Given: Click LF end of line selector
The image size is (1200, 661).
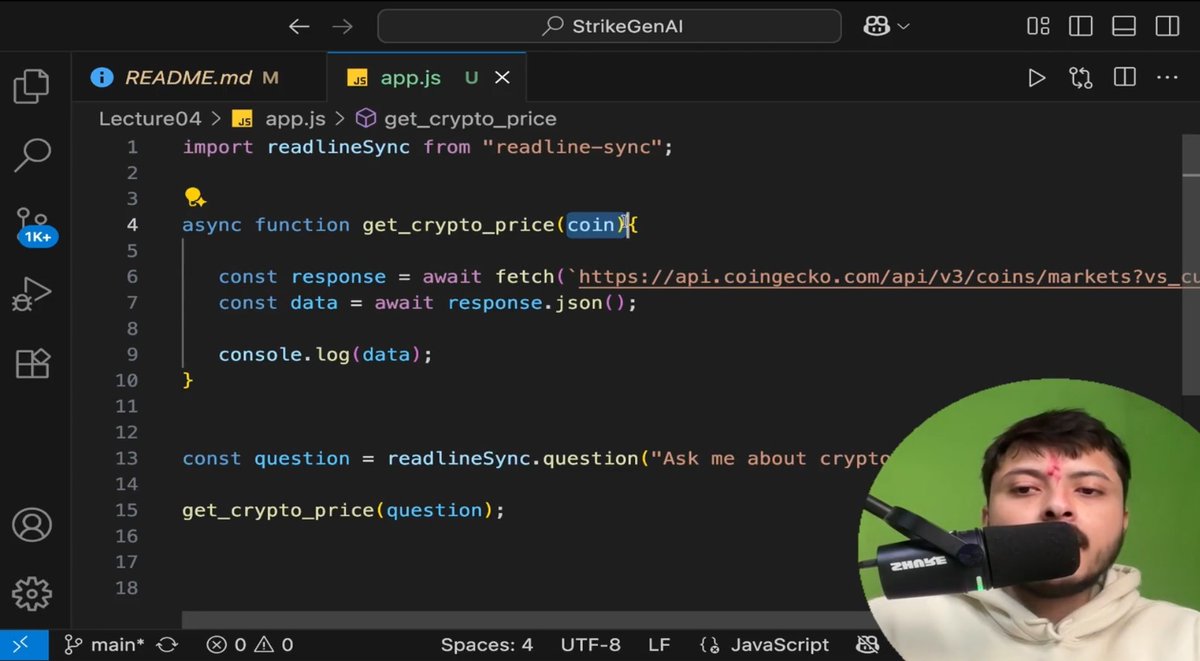Looking at the screenshot, I should click(659, 645).
